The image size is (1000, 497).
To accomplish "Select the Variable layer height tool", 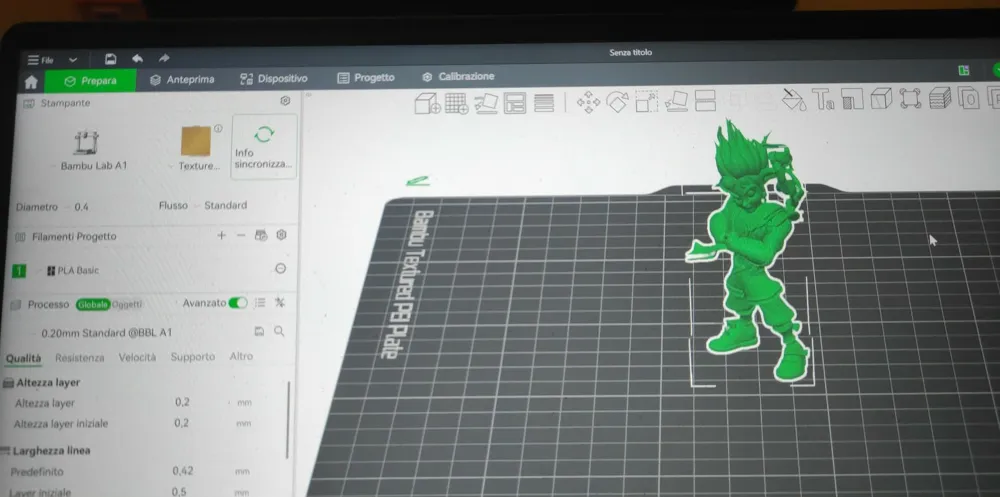I will pos(939,99).
